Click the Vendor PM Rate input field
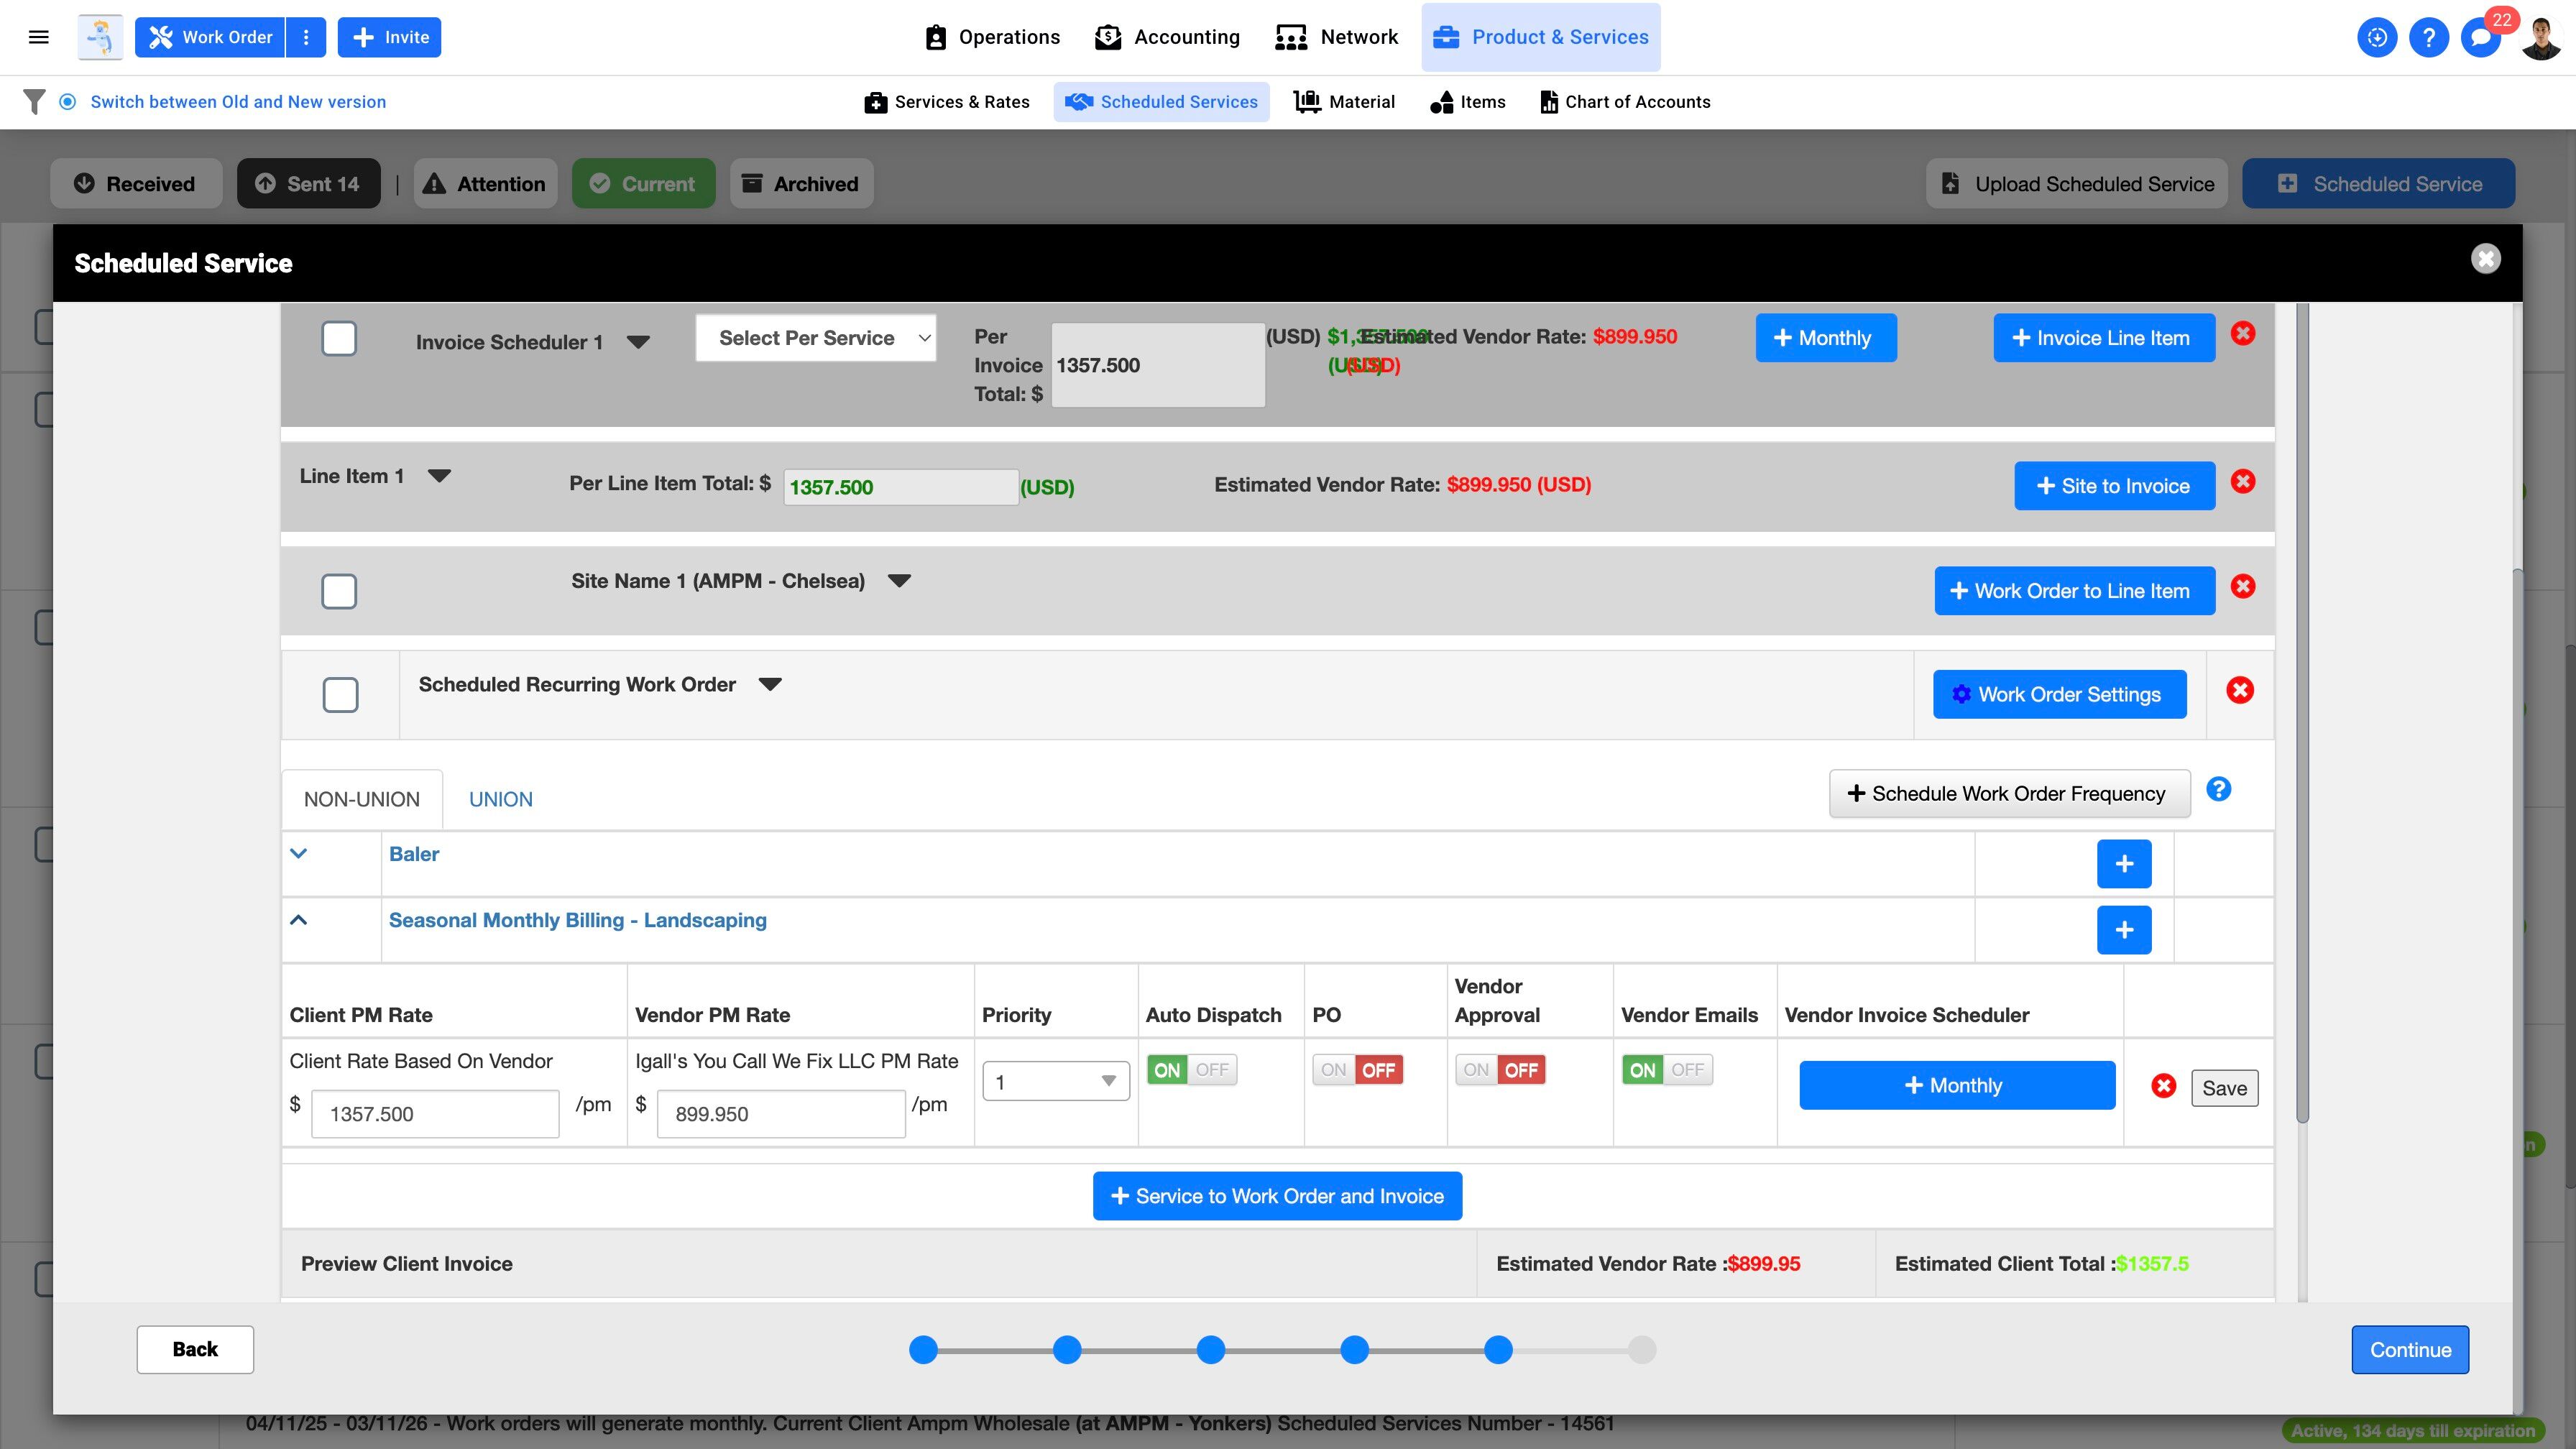Viewport: 2576px width, 1449px height. point(780,1114)
